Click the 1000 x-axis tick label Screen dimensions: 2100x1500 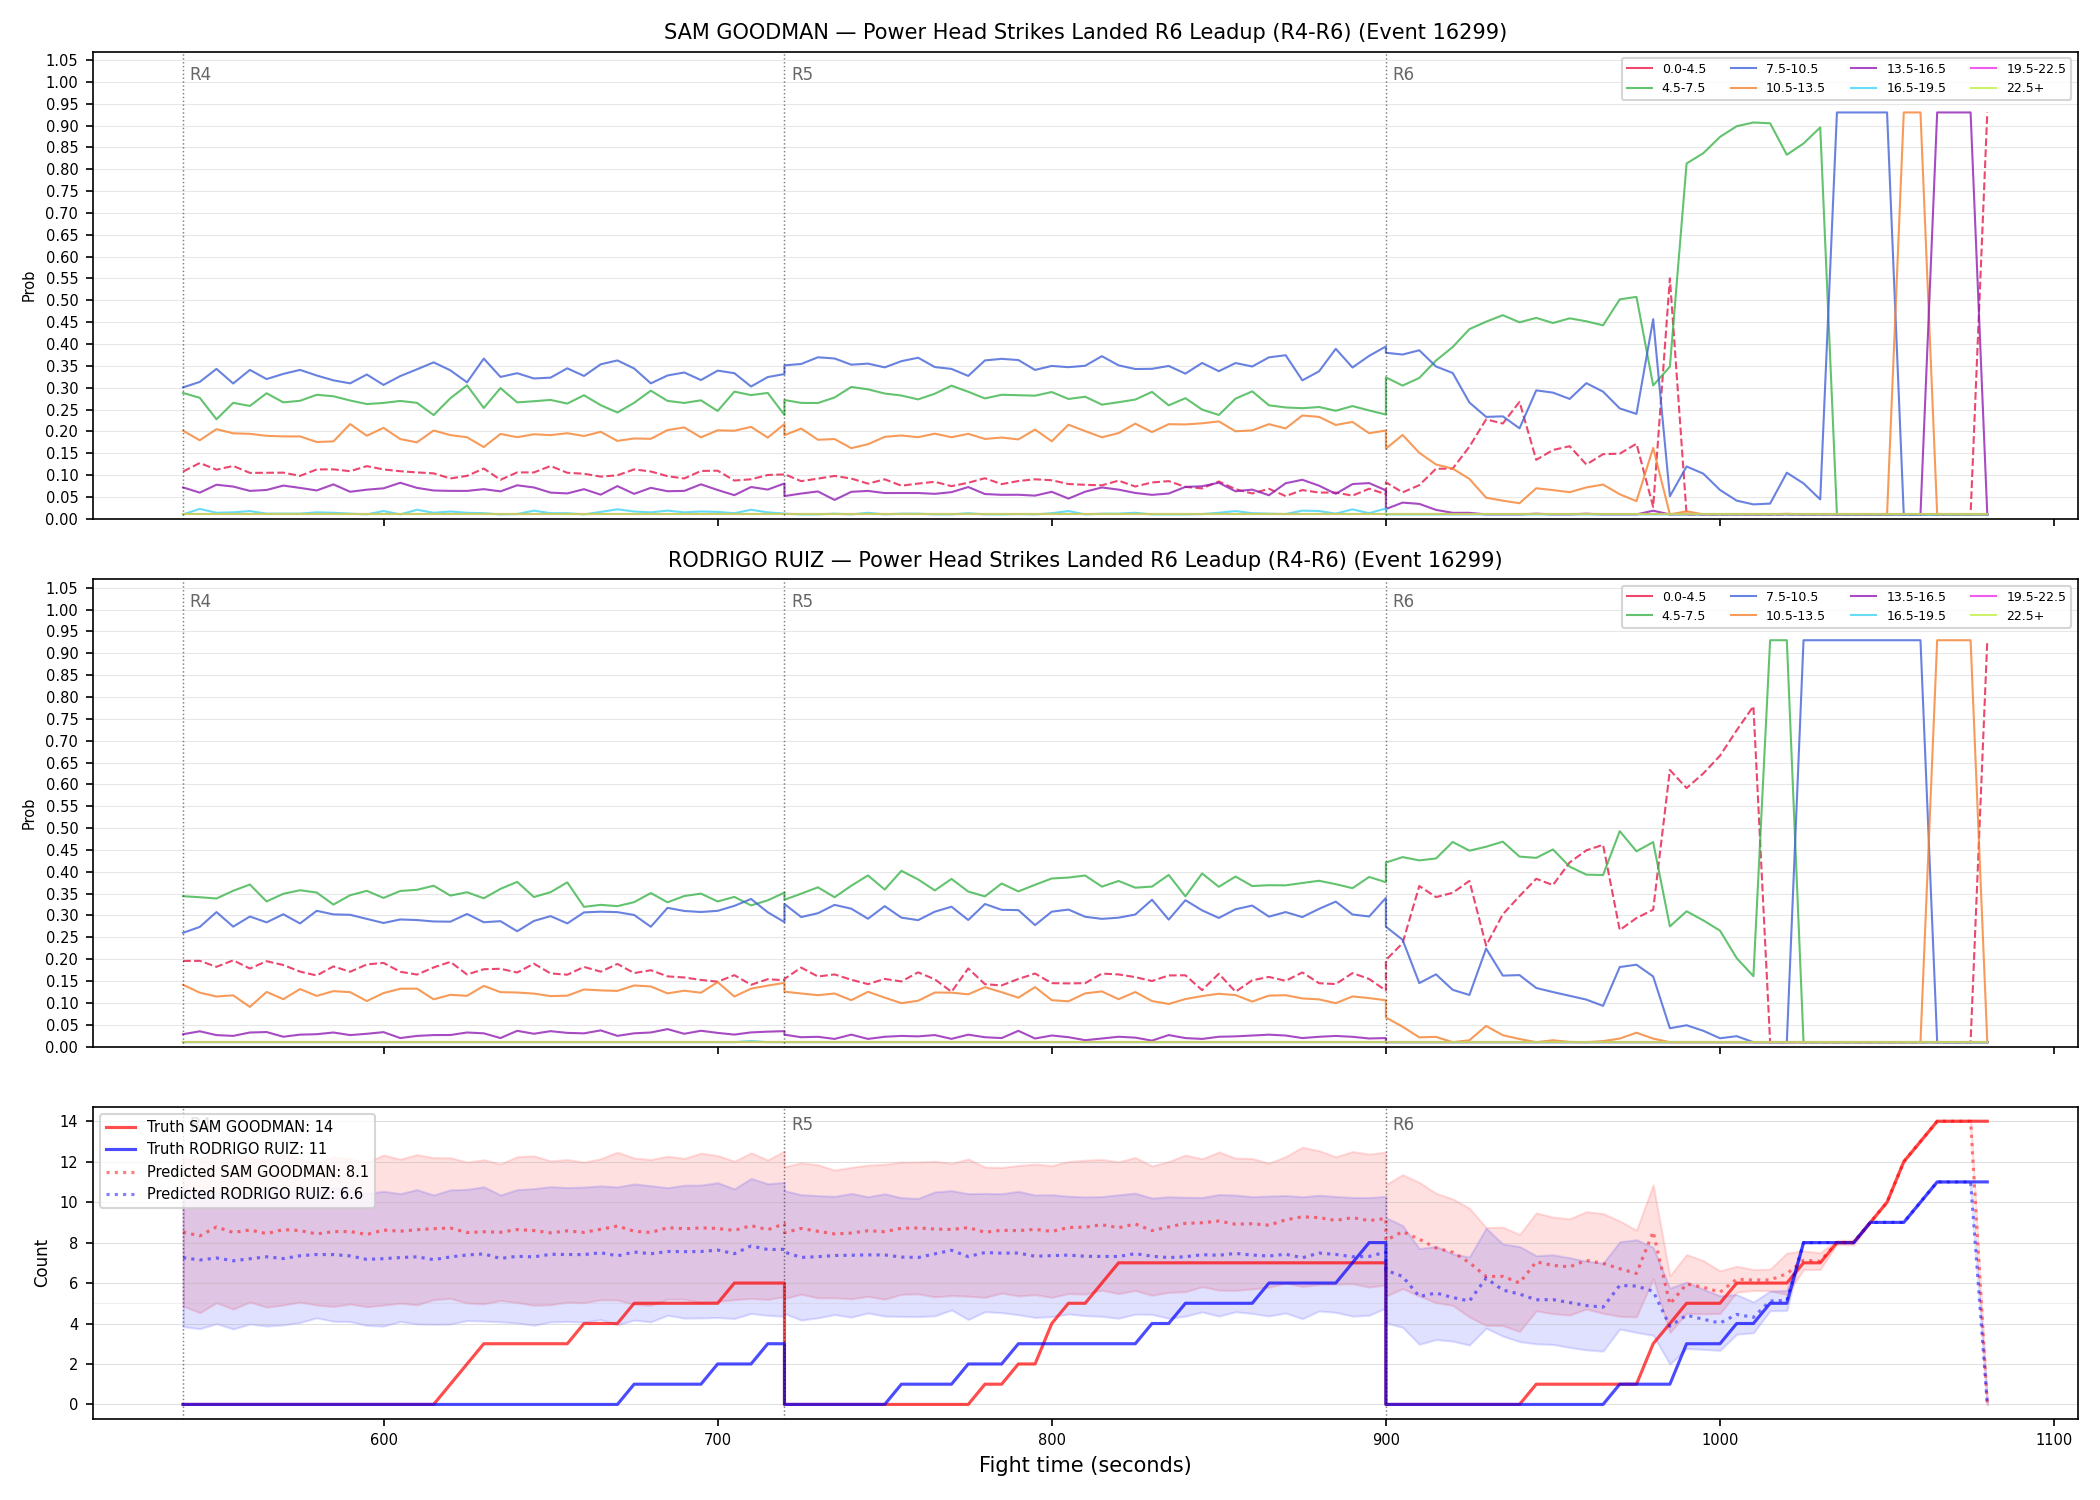tap(1719, 1439)
